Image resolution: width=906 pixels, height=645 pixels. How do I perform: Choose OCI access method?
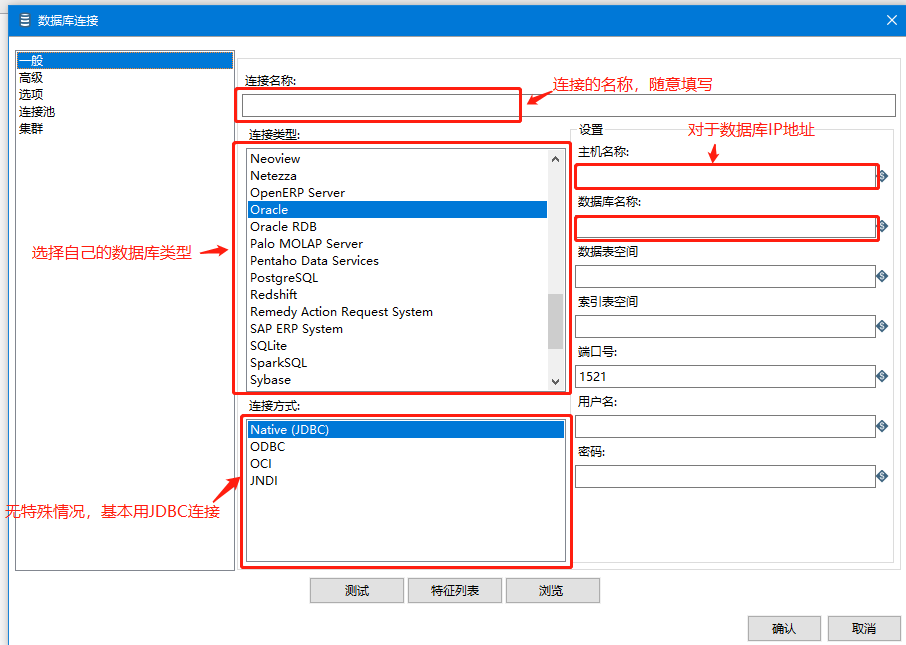coord(406,464)
